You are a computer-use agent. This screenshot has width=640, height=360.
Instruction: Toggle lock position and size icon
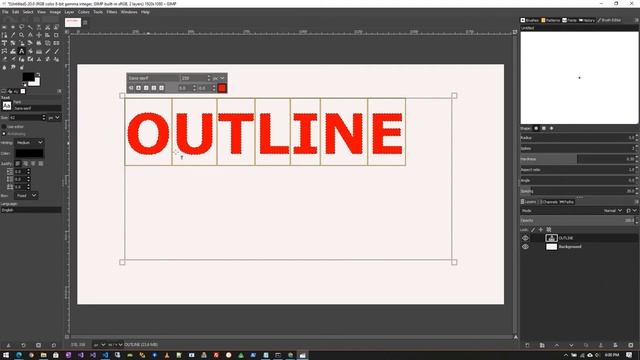pyautogui.click(x=541, y=230)
